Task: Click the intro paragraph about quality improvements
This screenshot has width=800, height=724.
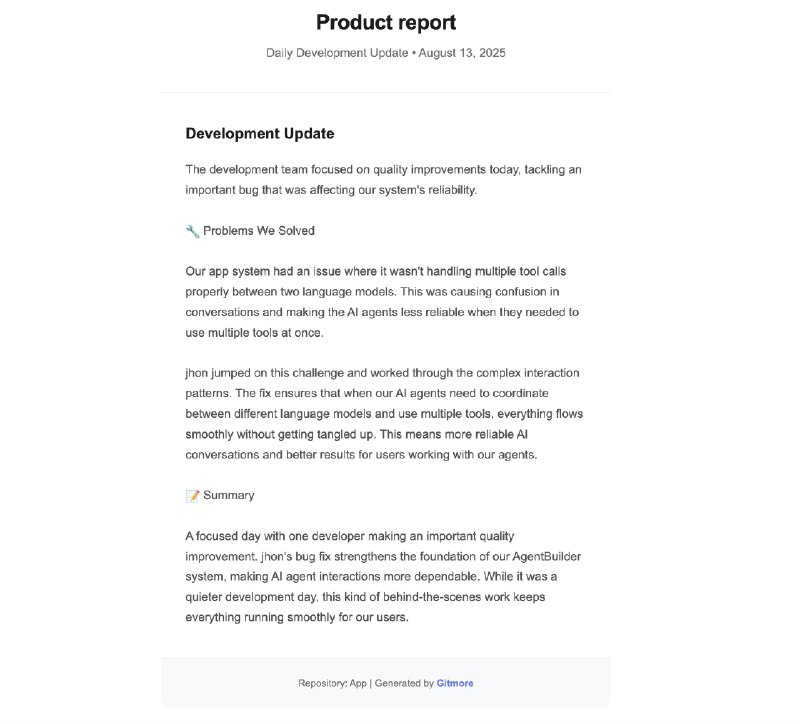Action: [x=384, y=180]
